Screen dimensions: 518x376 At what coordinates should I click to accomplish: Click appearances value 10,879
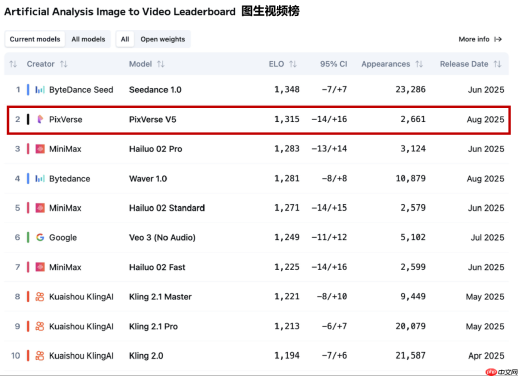click(410, 178)
